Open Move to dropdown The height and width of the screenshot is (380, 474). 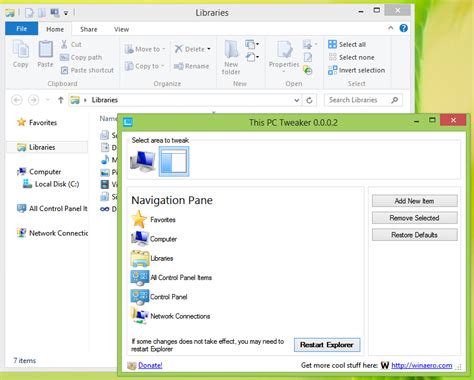pyautogui.click(x=145, y=49)
